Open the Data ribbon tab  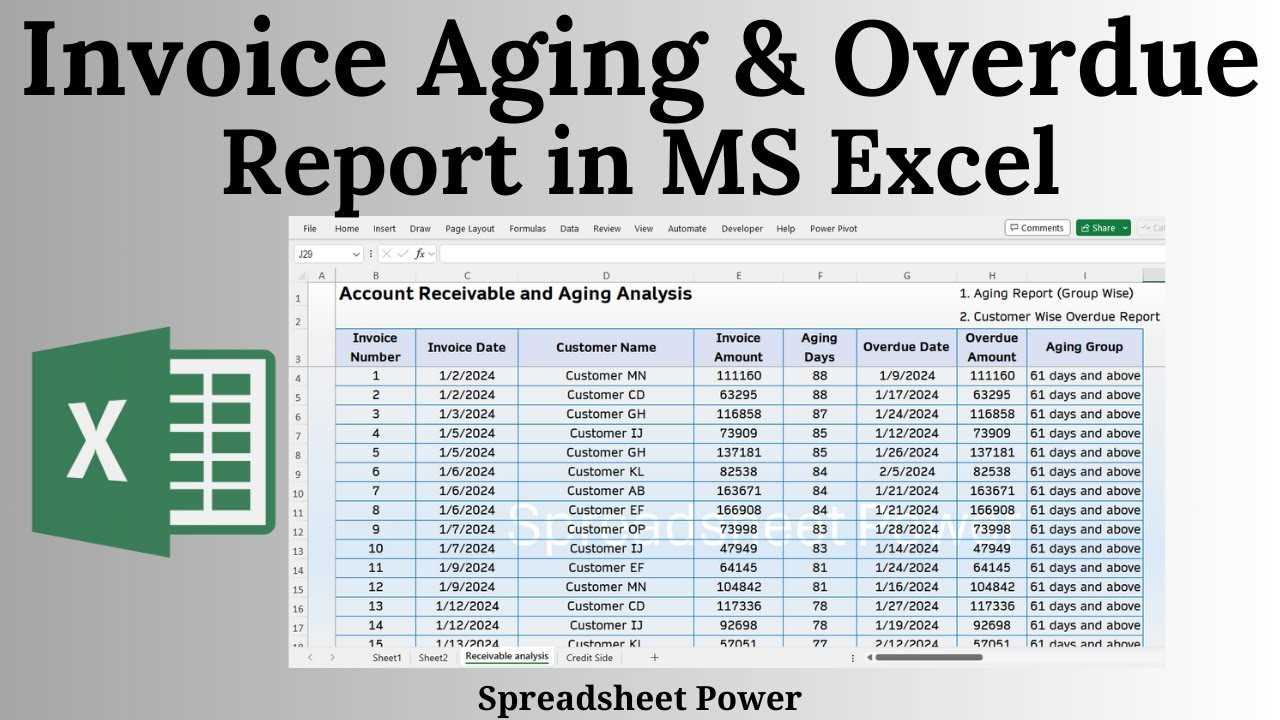click(569, 228)
